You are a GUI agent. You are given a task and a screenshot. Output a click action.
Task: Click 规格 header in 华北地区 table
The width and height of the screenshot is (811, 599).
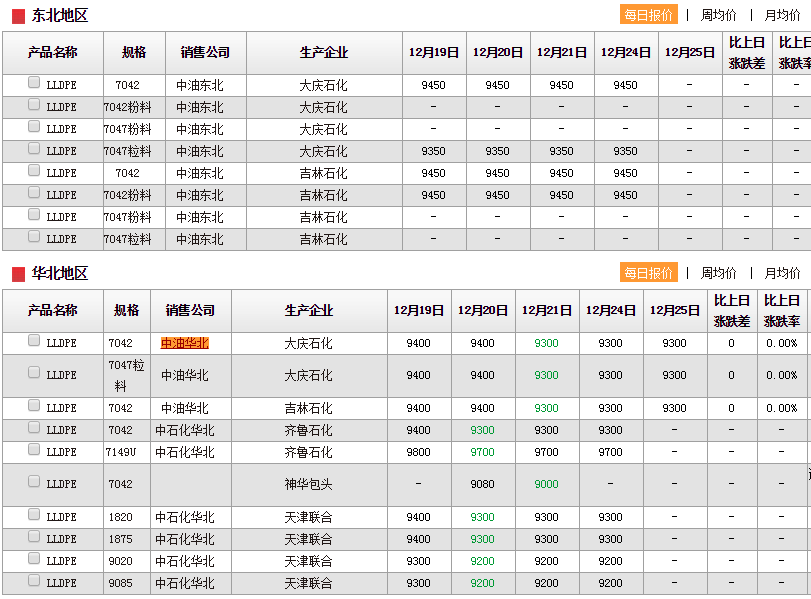pos(127,310)
